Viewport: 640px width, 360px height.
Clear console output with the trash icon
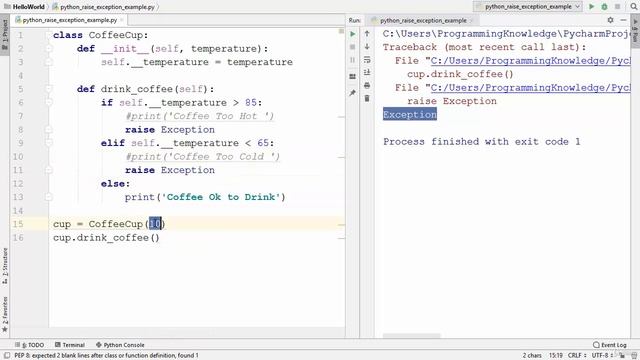tap(367, 98)
